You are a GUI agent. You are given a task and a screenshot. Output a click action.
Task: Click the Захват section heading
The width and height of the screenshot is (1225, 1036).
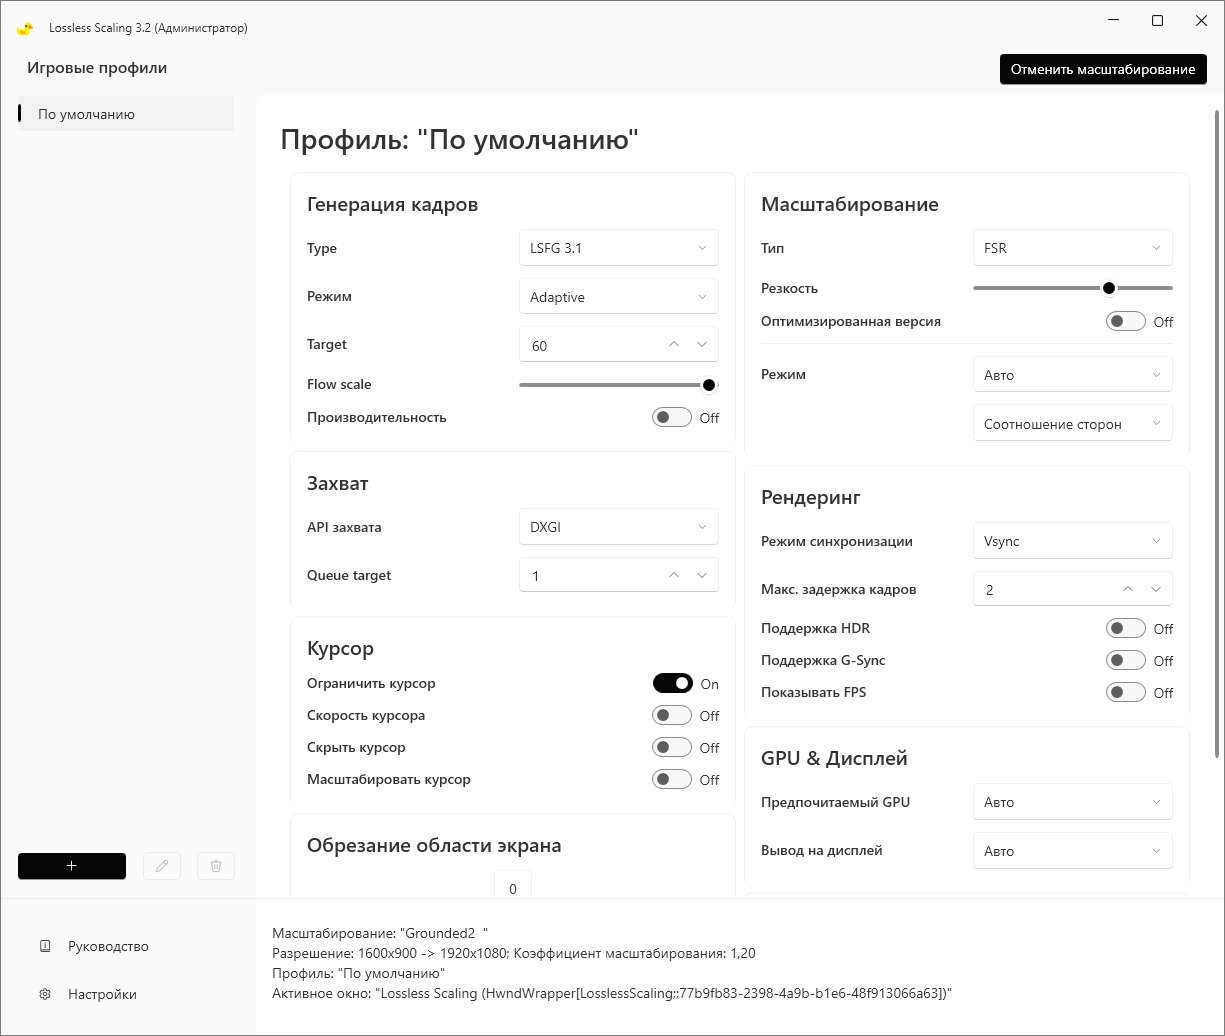point(338,483)
